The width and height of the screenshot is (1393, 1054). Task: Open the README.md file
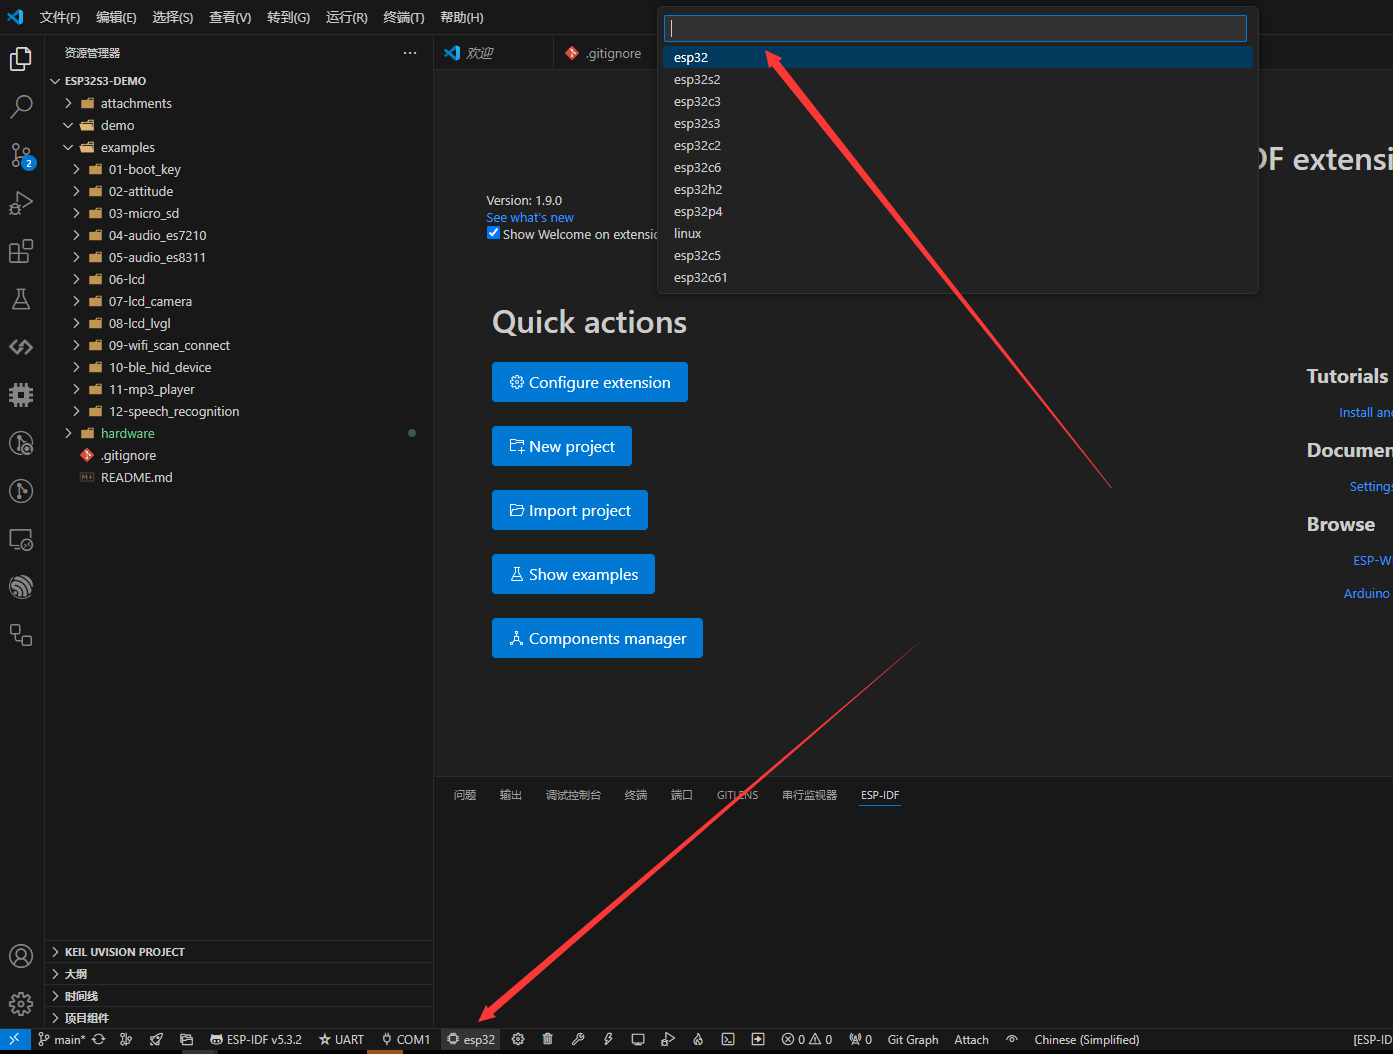click(136, 477)
